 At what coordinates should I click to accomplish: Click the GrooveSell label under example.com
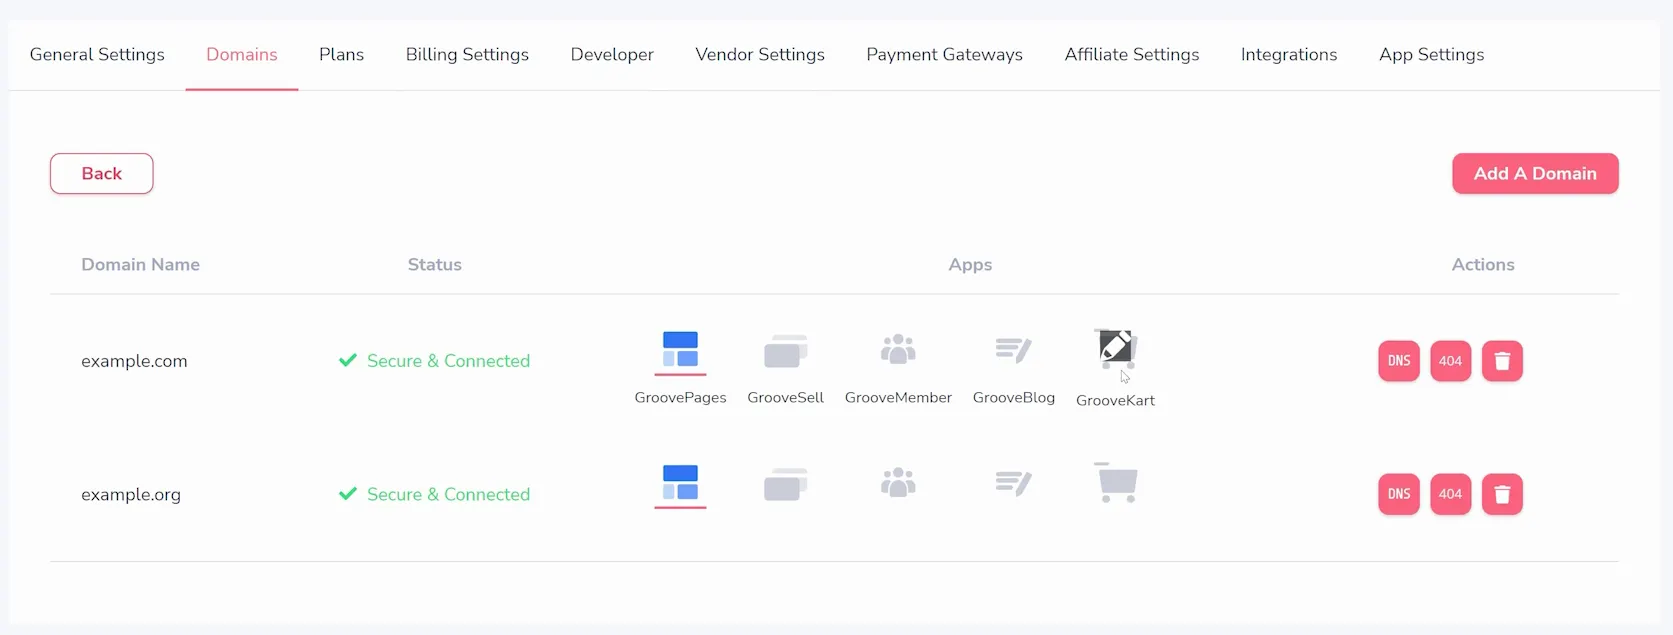[x=785, y=397]
